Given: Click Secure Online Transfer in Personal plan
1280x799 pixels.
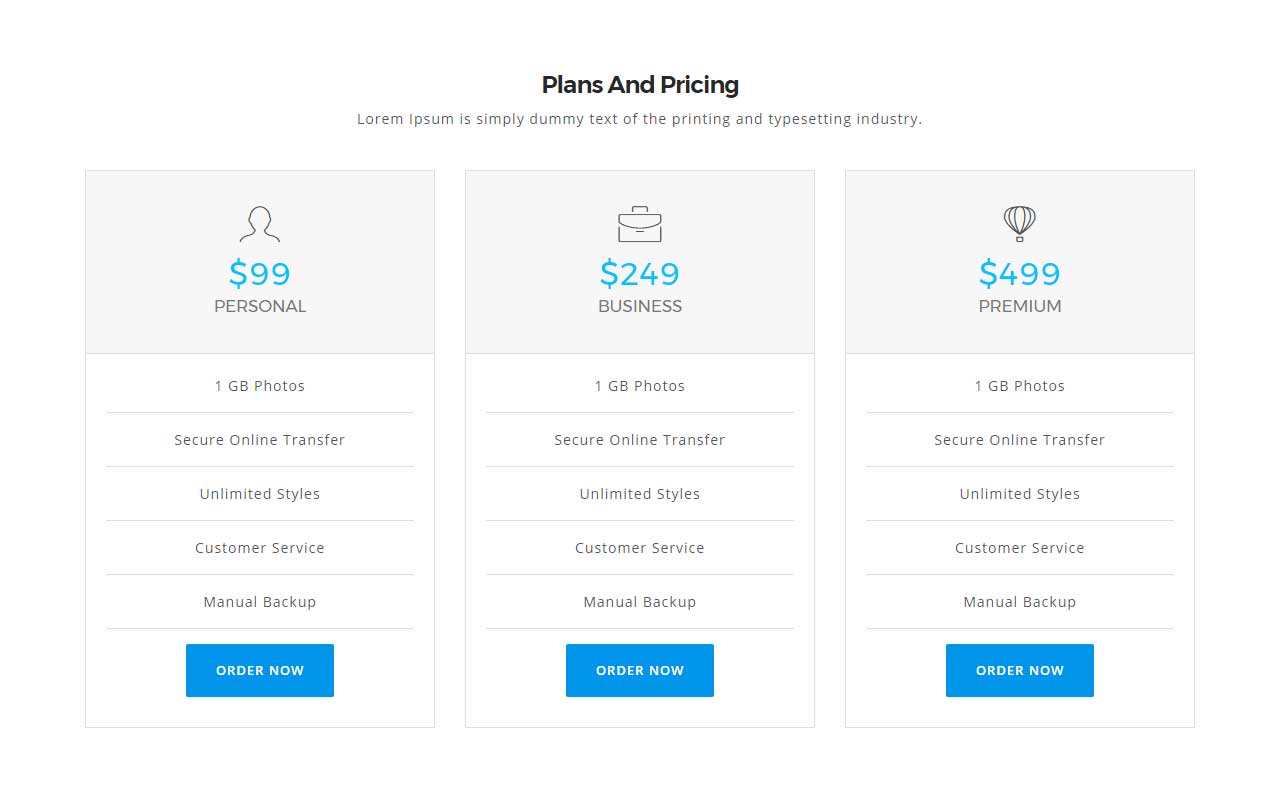Looking at the screenshot, I should 260,440.
